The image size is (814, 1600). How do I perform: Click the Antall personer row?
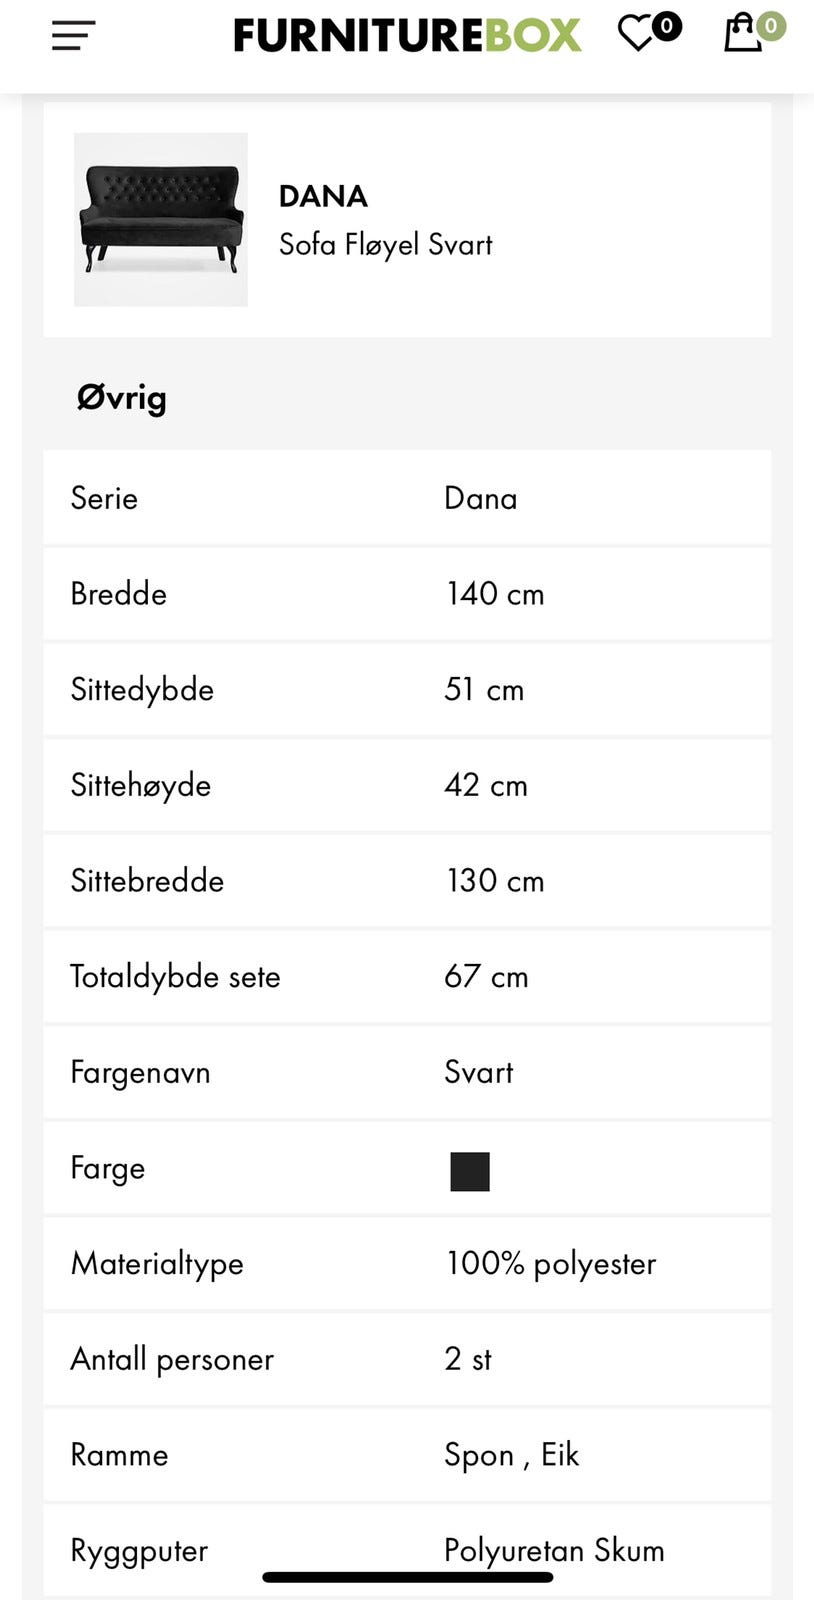click(407, 1359)
